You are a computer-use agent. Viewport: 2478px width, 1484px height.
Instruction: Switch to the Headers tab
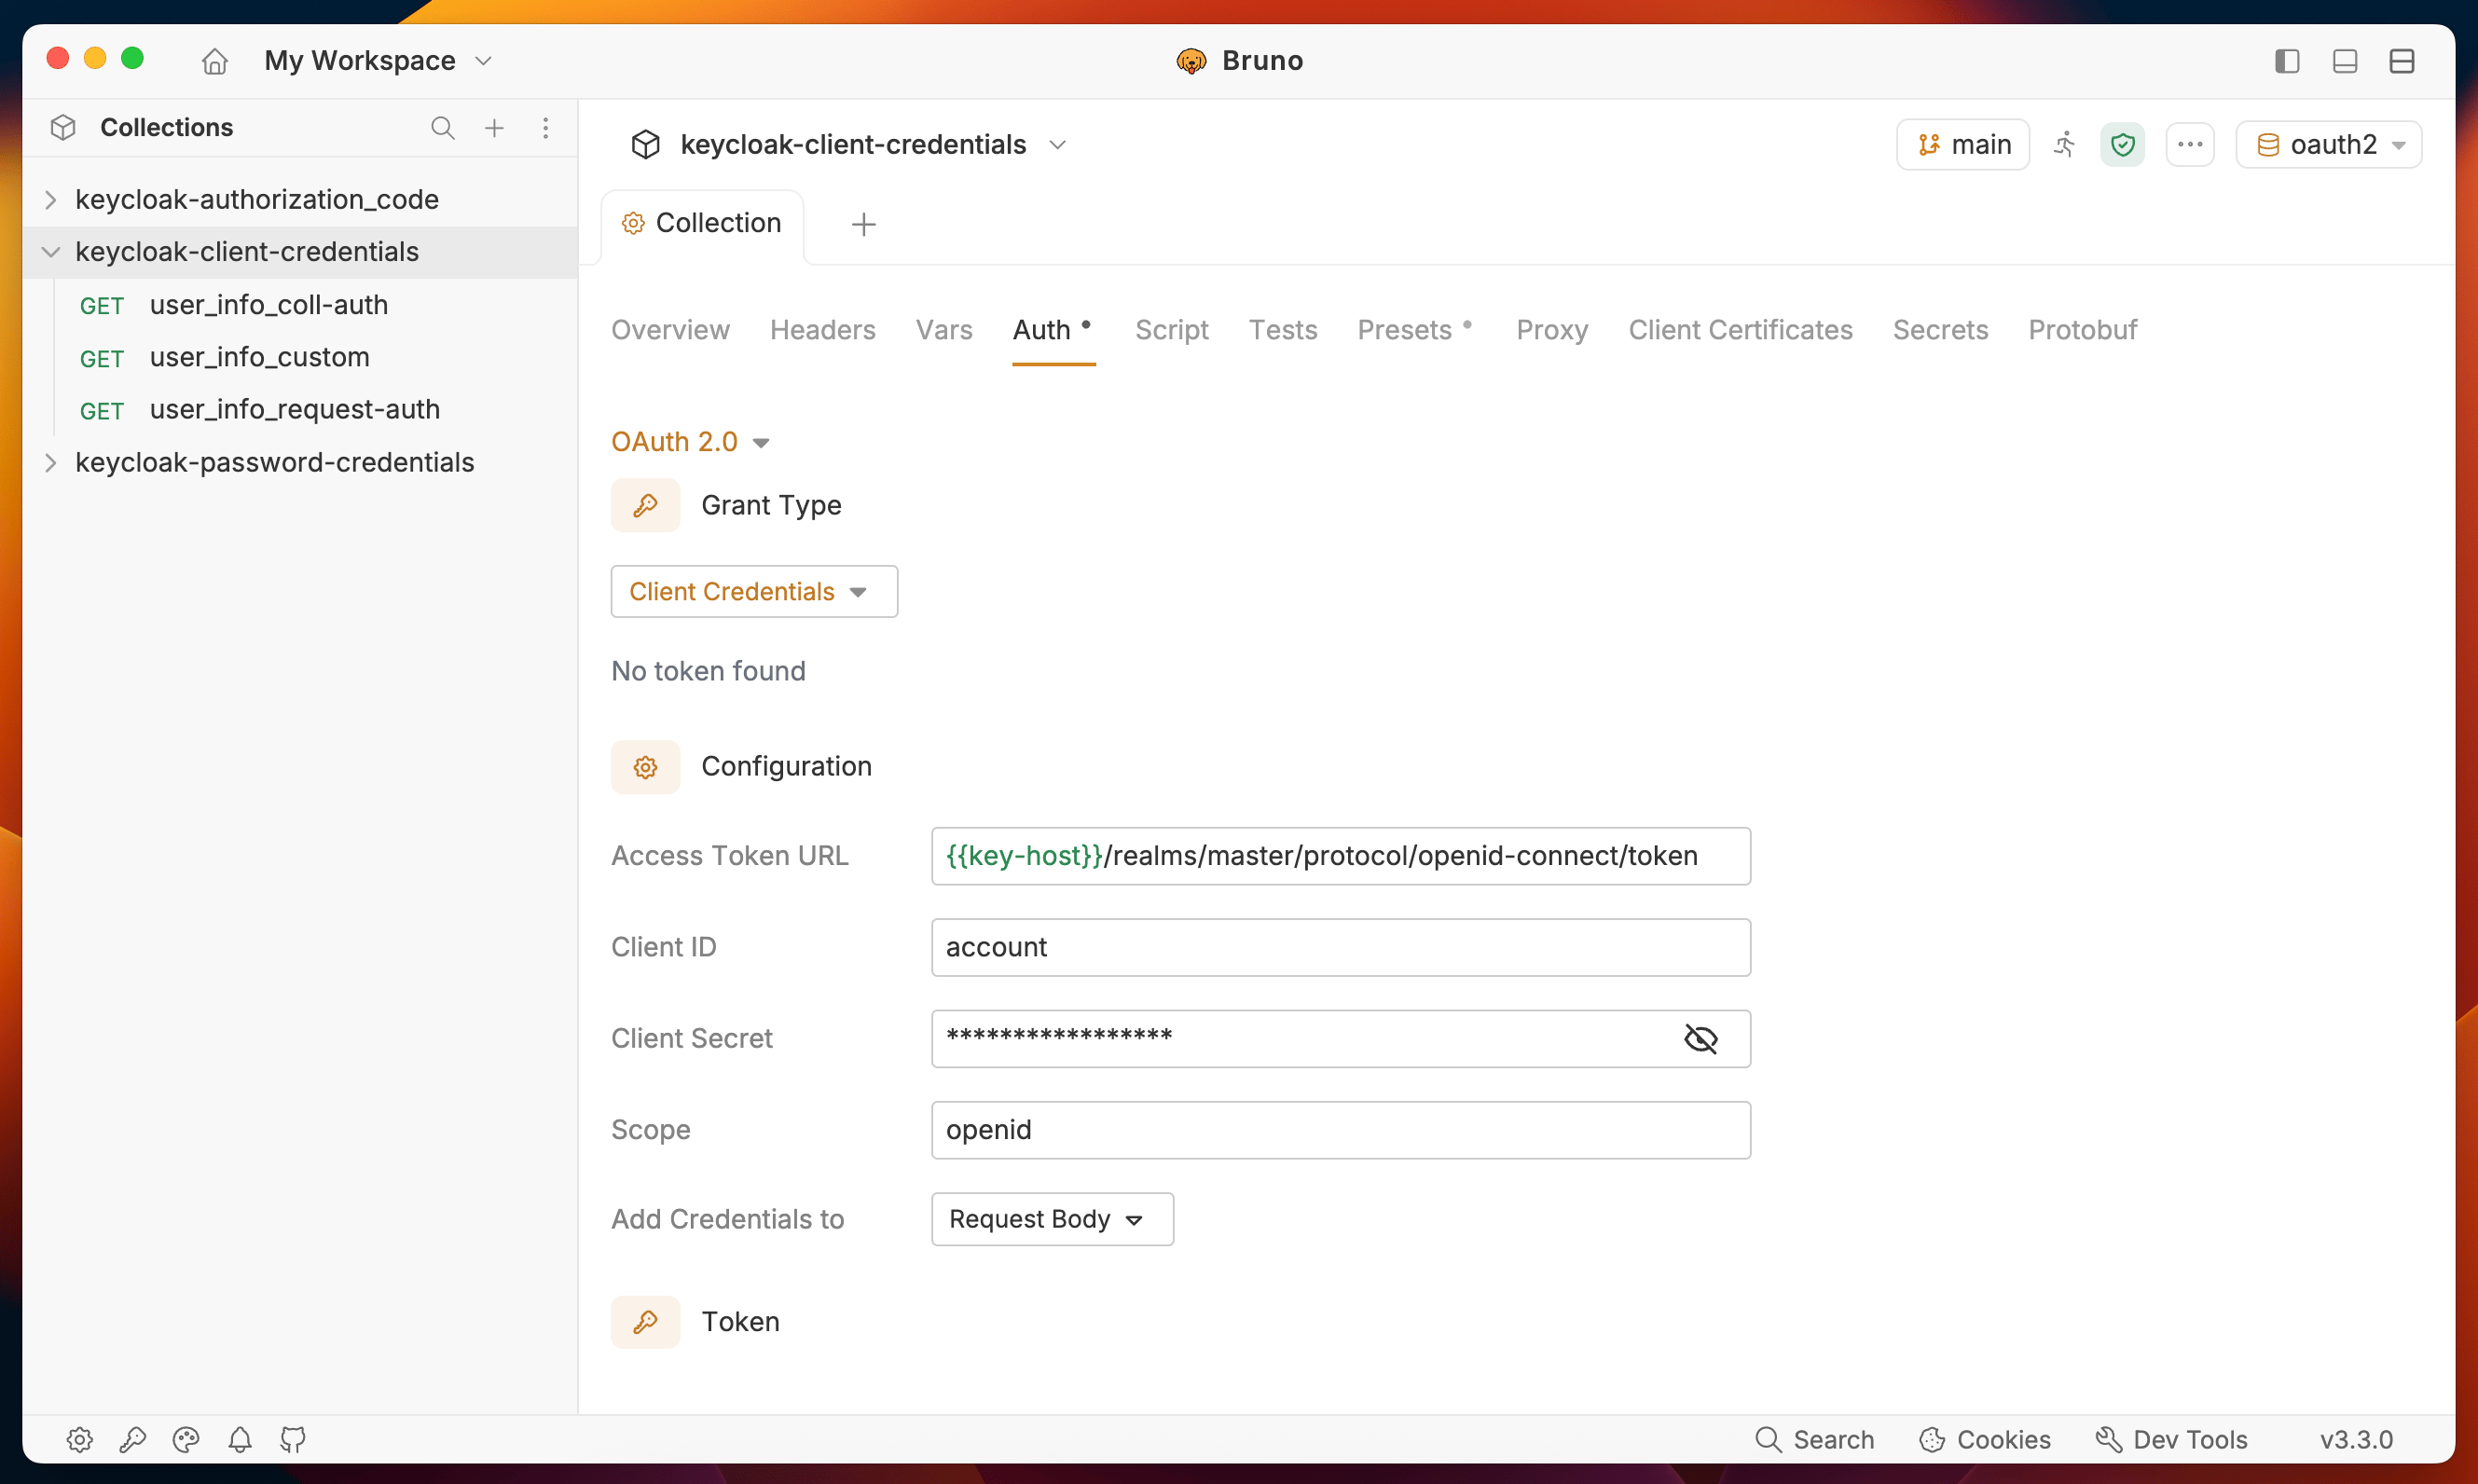[822, 330]
